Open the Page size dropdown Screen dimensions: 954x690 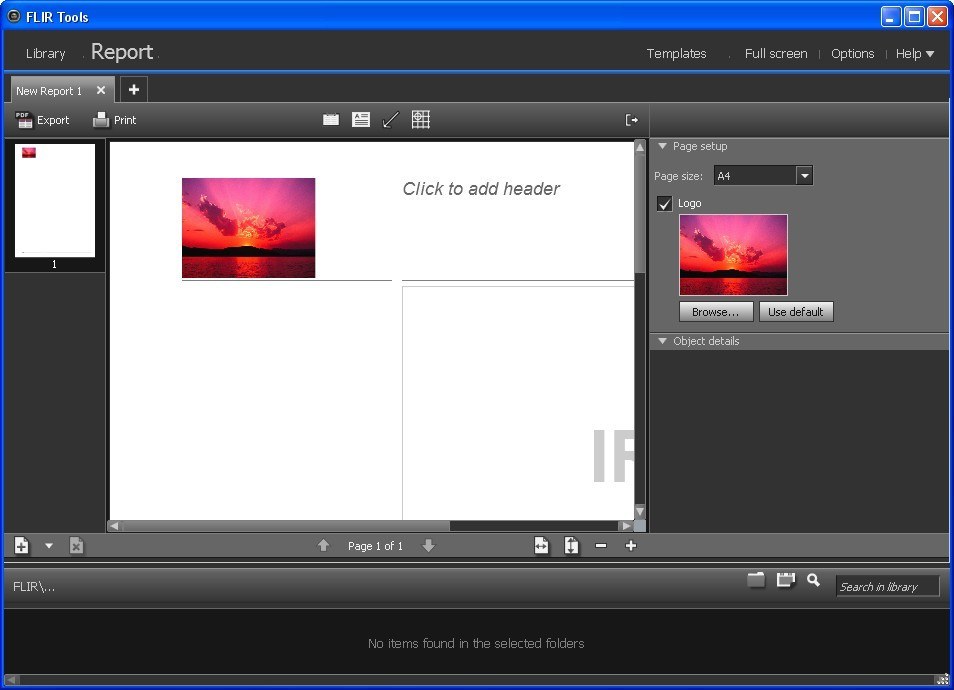point(804,175)
